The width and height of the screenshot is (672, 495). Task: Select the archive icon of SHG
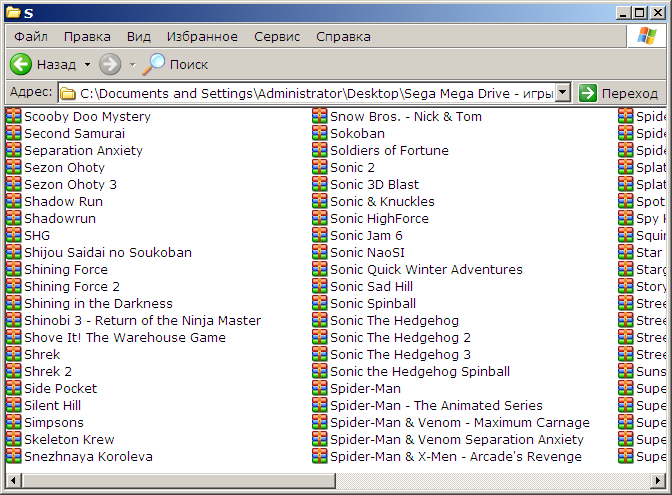[14, 235]
